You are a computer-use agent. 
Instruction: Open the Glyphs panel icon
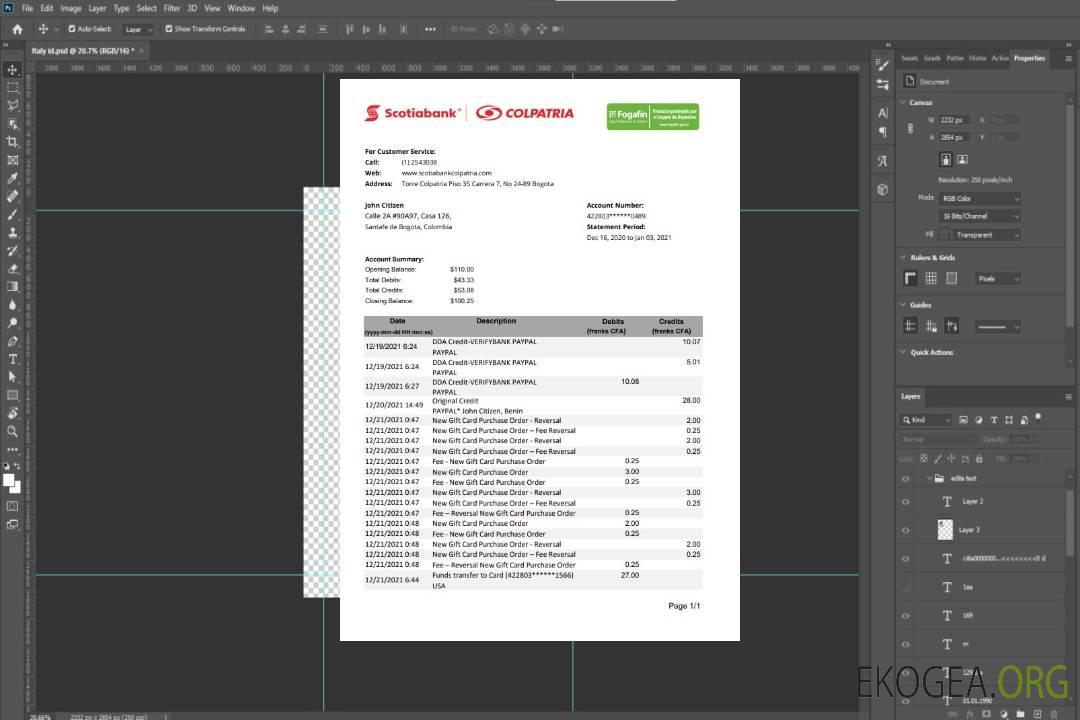click(x=883, y=161)
